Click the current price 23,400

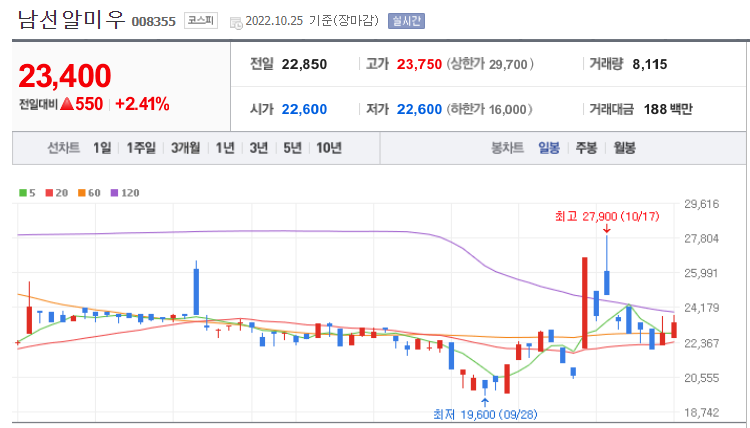coord(65,76)
